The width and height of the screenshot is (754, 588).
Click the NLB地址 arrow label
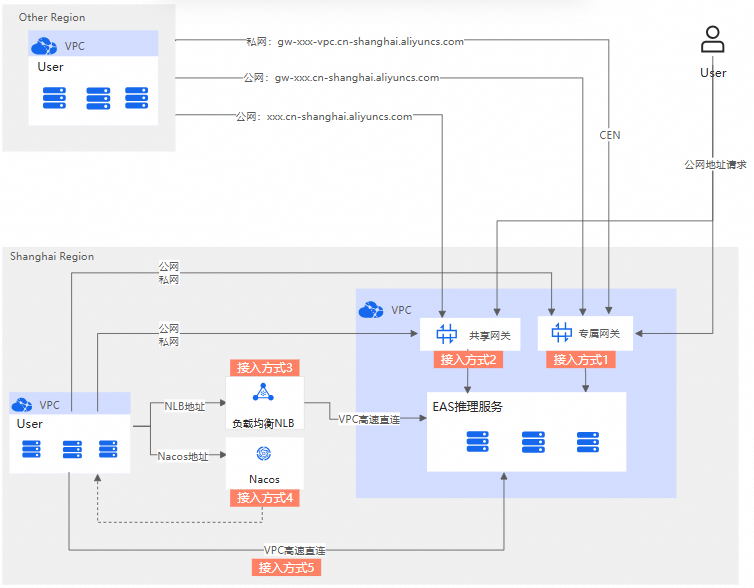click(x=185, y=406)
